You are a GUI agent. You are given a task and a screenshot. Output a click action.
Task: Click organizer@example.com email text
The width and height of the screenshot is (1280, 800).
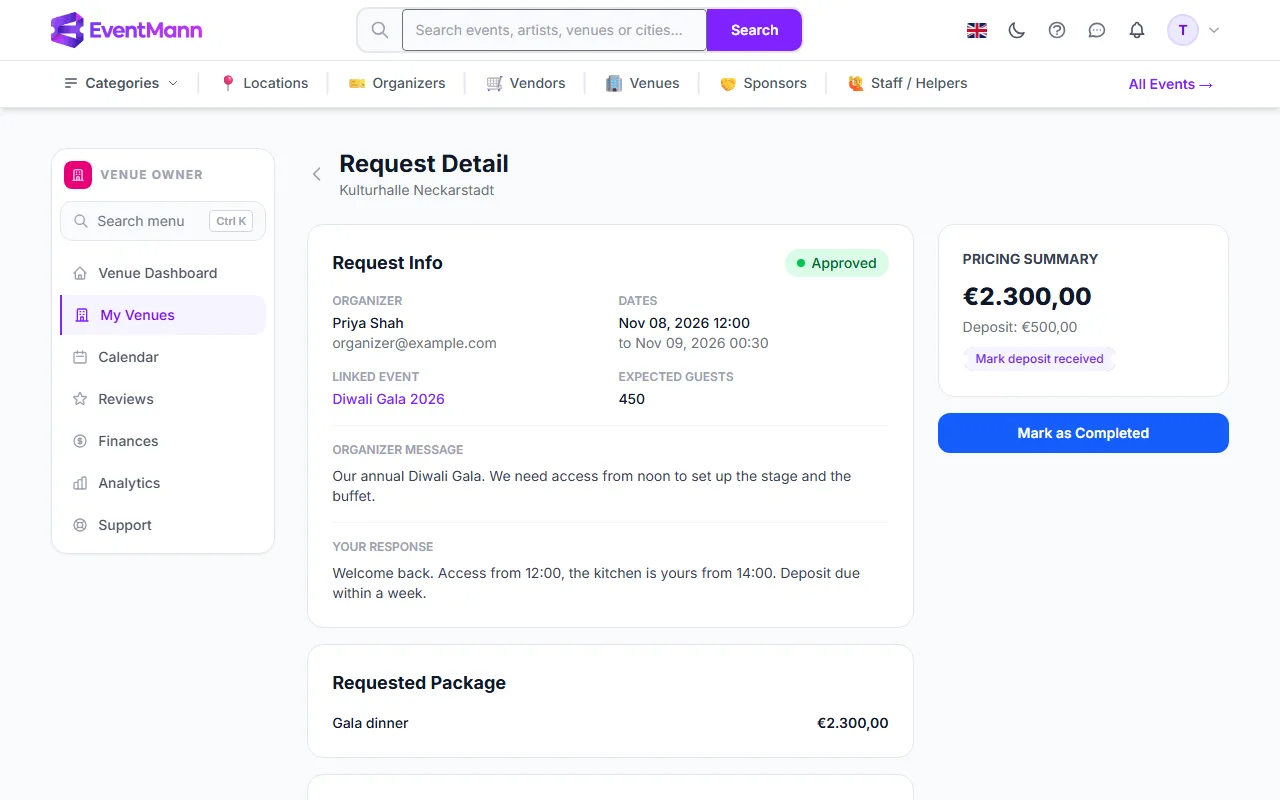[414, 343]
